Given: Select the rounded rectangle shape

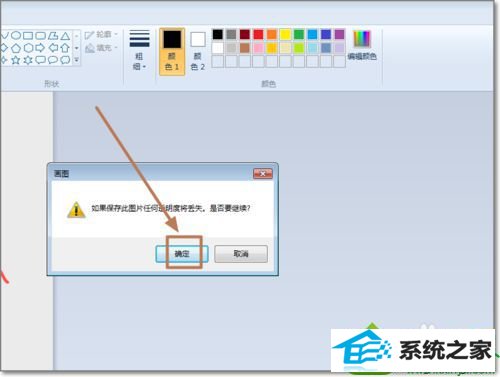Looking at the screenshot, I should point(41,35).
